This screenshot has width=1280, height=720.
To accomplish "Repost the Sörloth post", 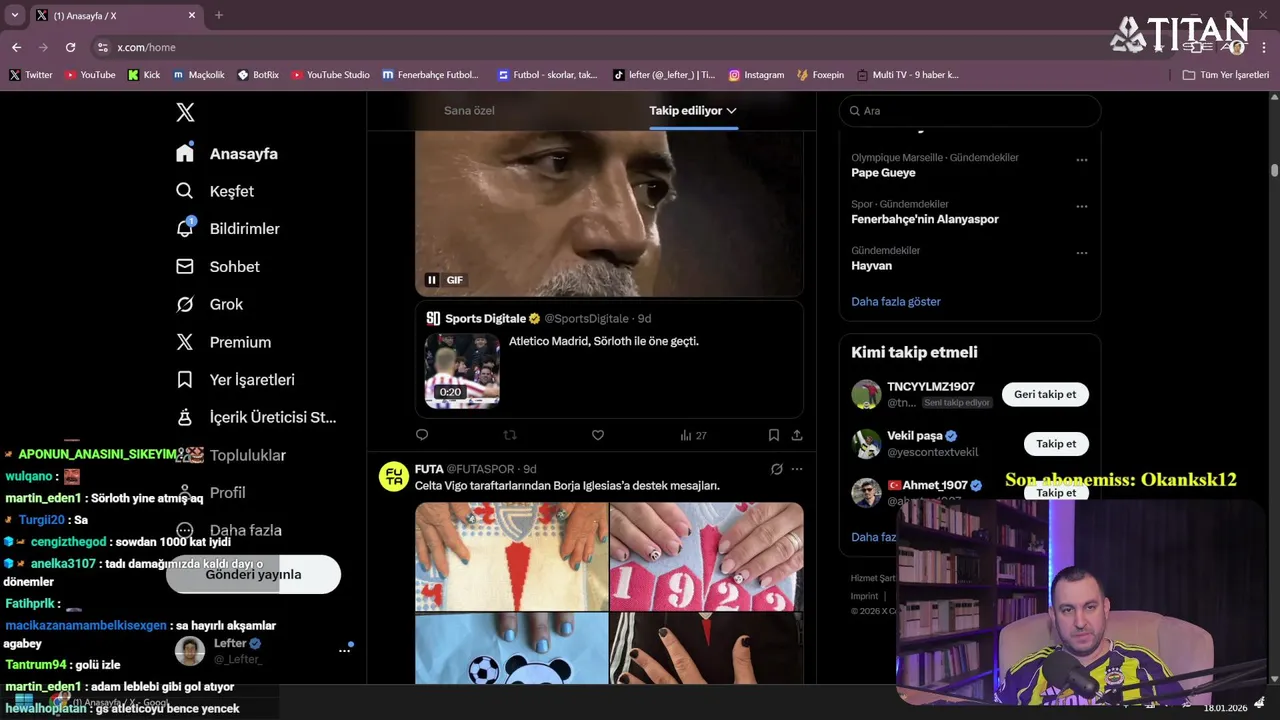I will [510, 435].
